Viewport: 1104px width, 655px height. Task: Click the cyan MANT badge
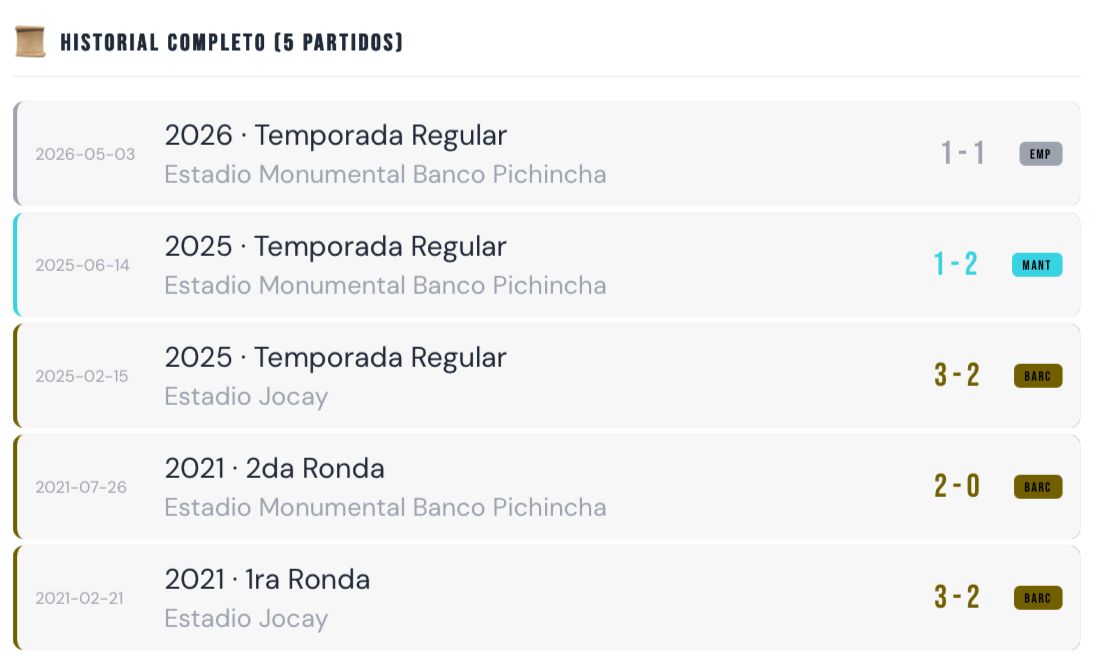1036,265
